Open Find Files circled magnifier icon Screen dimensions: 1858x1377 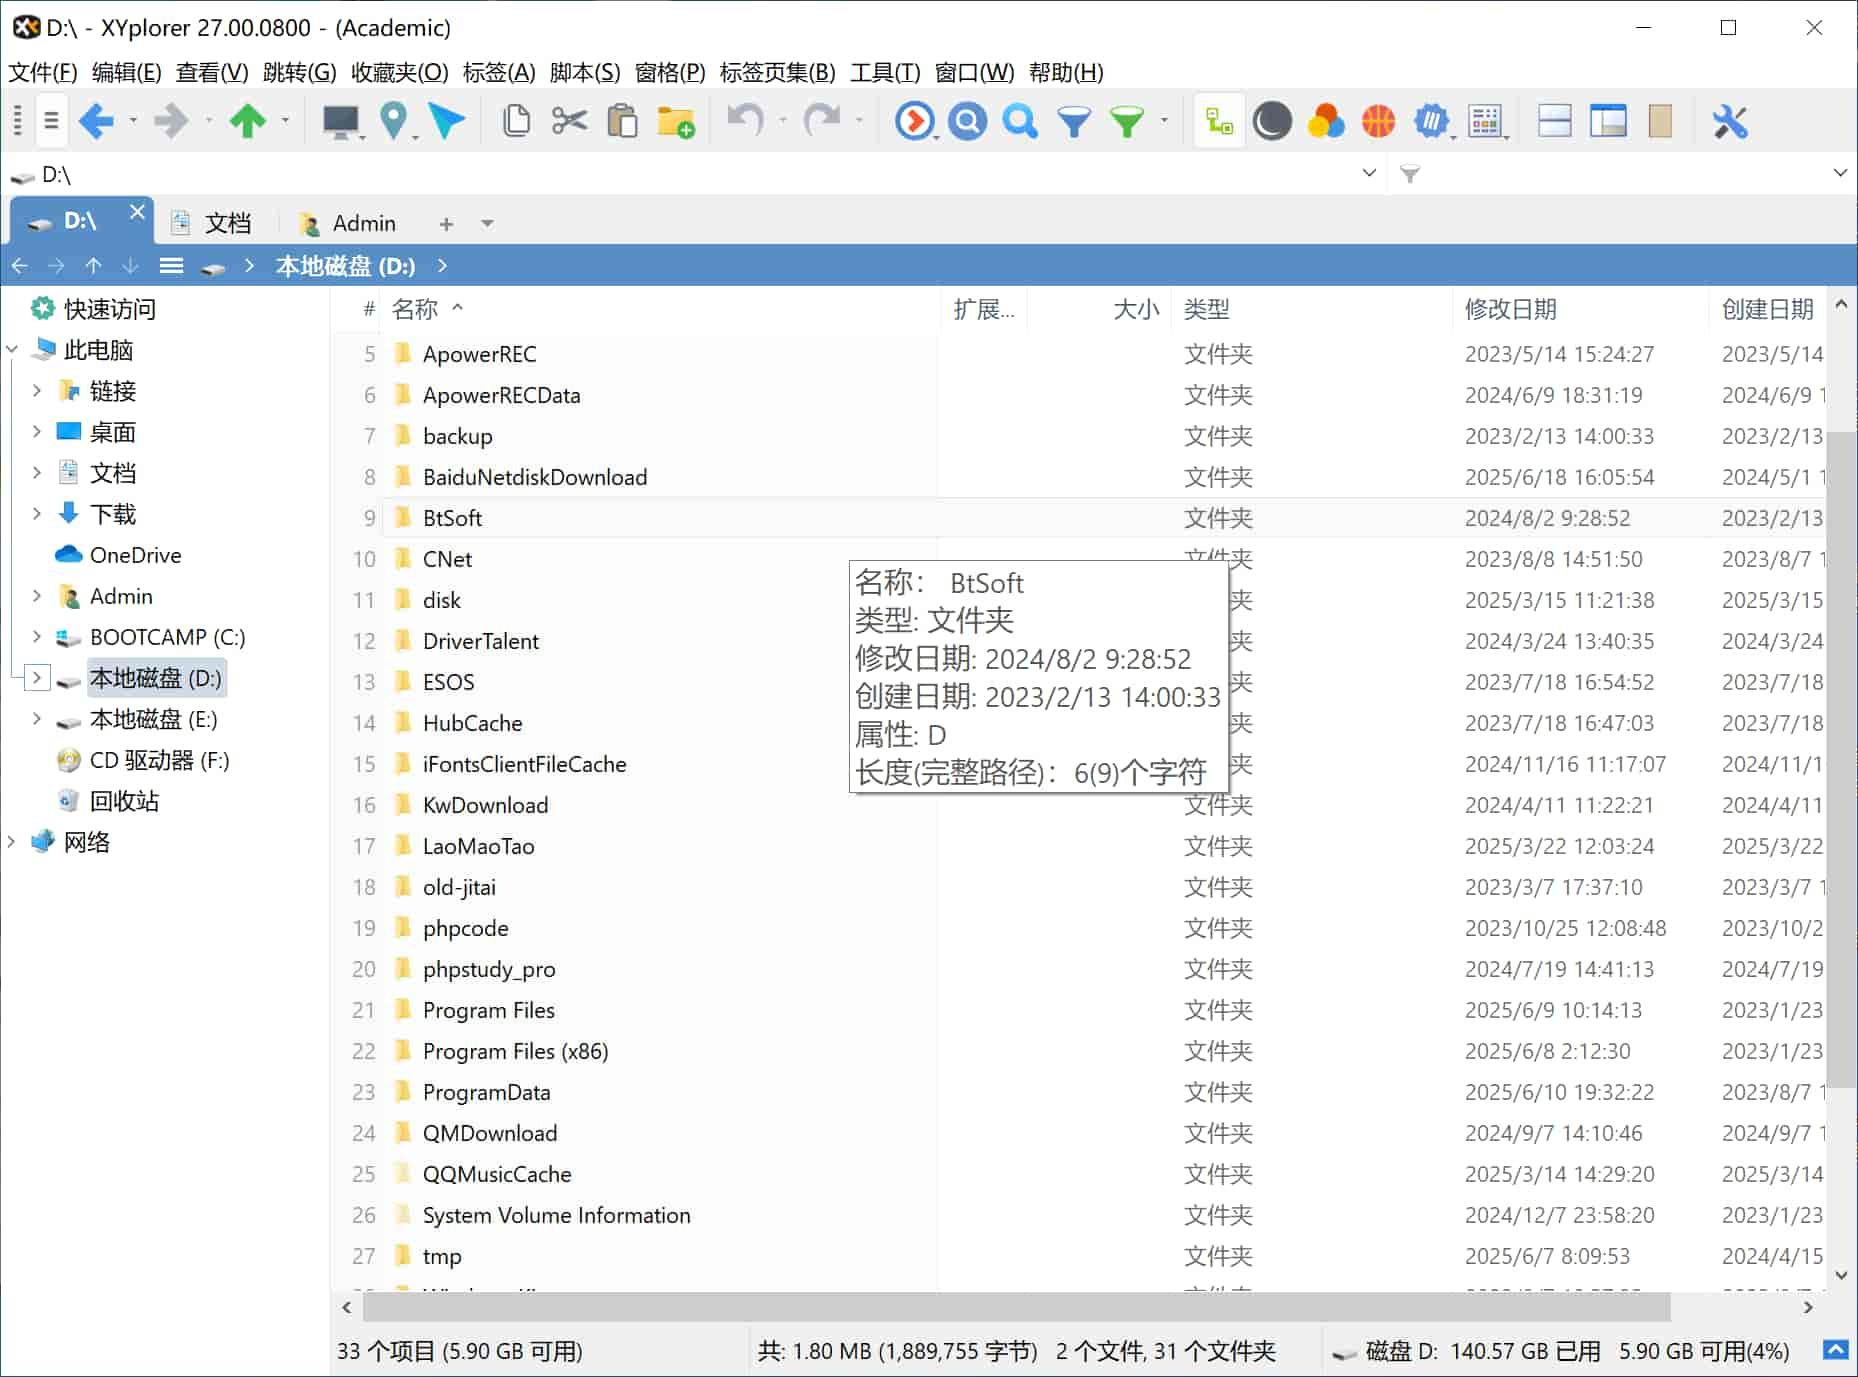click(x=967, y=121)
